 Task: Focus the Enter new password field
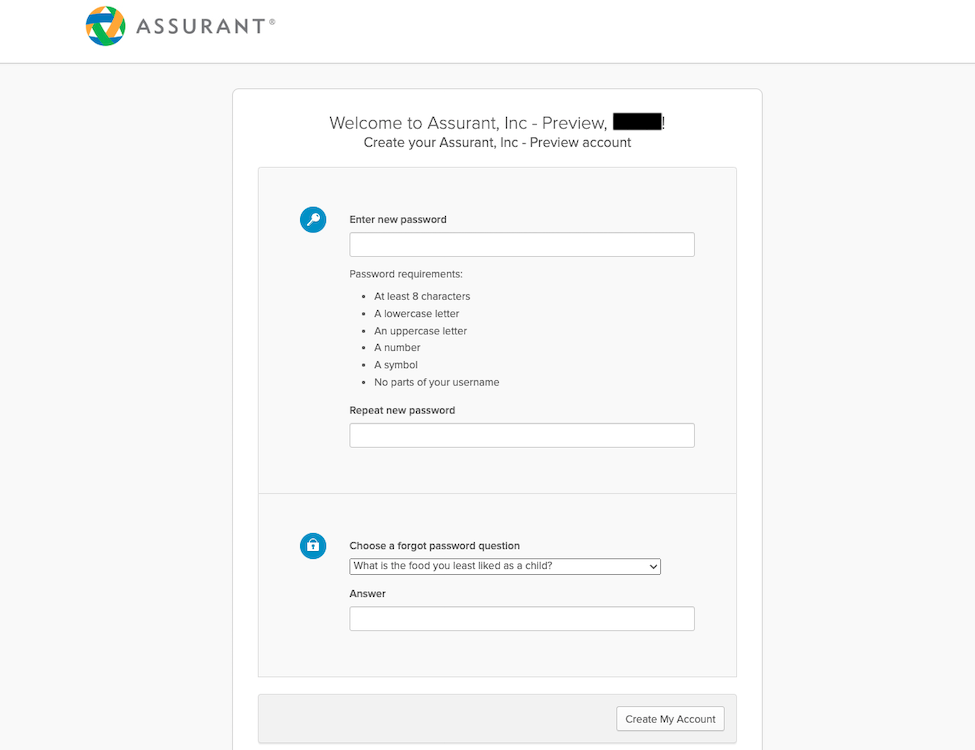click(x=522, y=244)
